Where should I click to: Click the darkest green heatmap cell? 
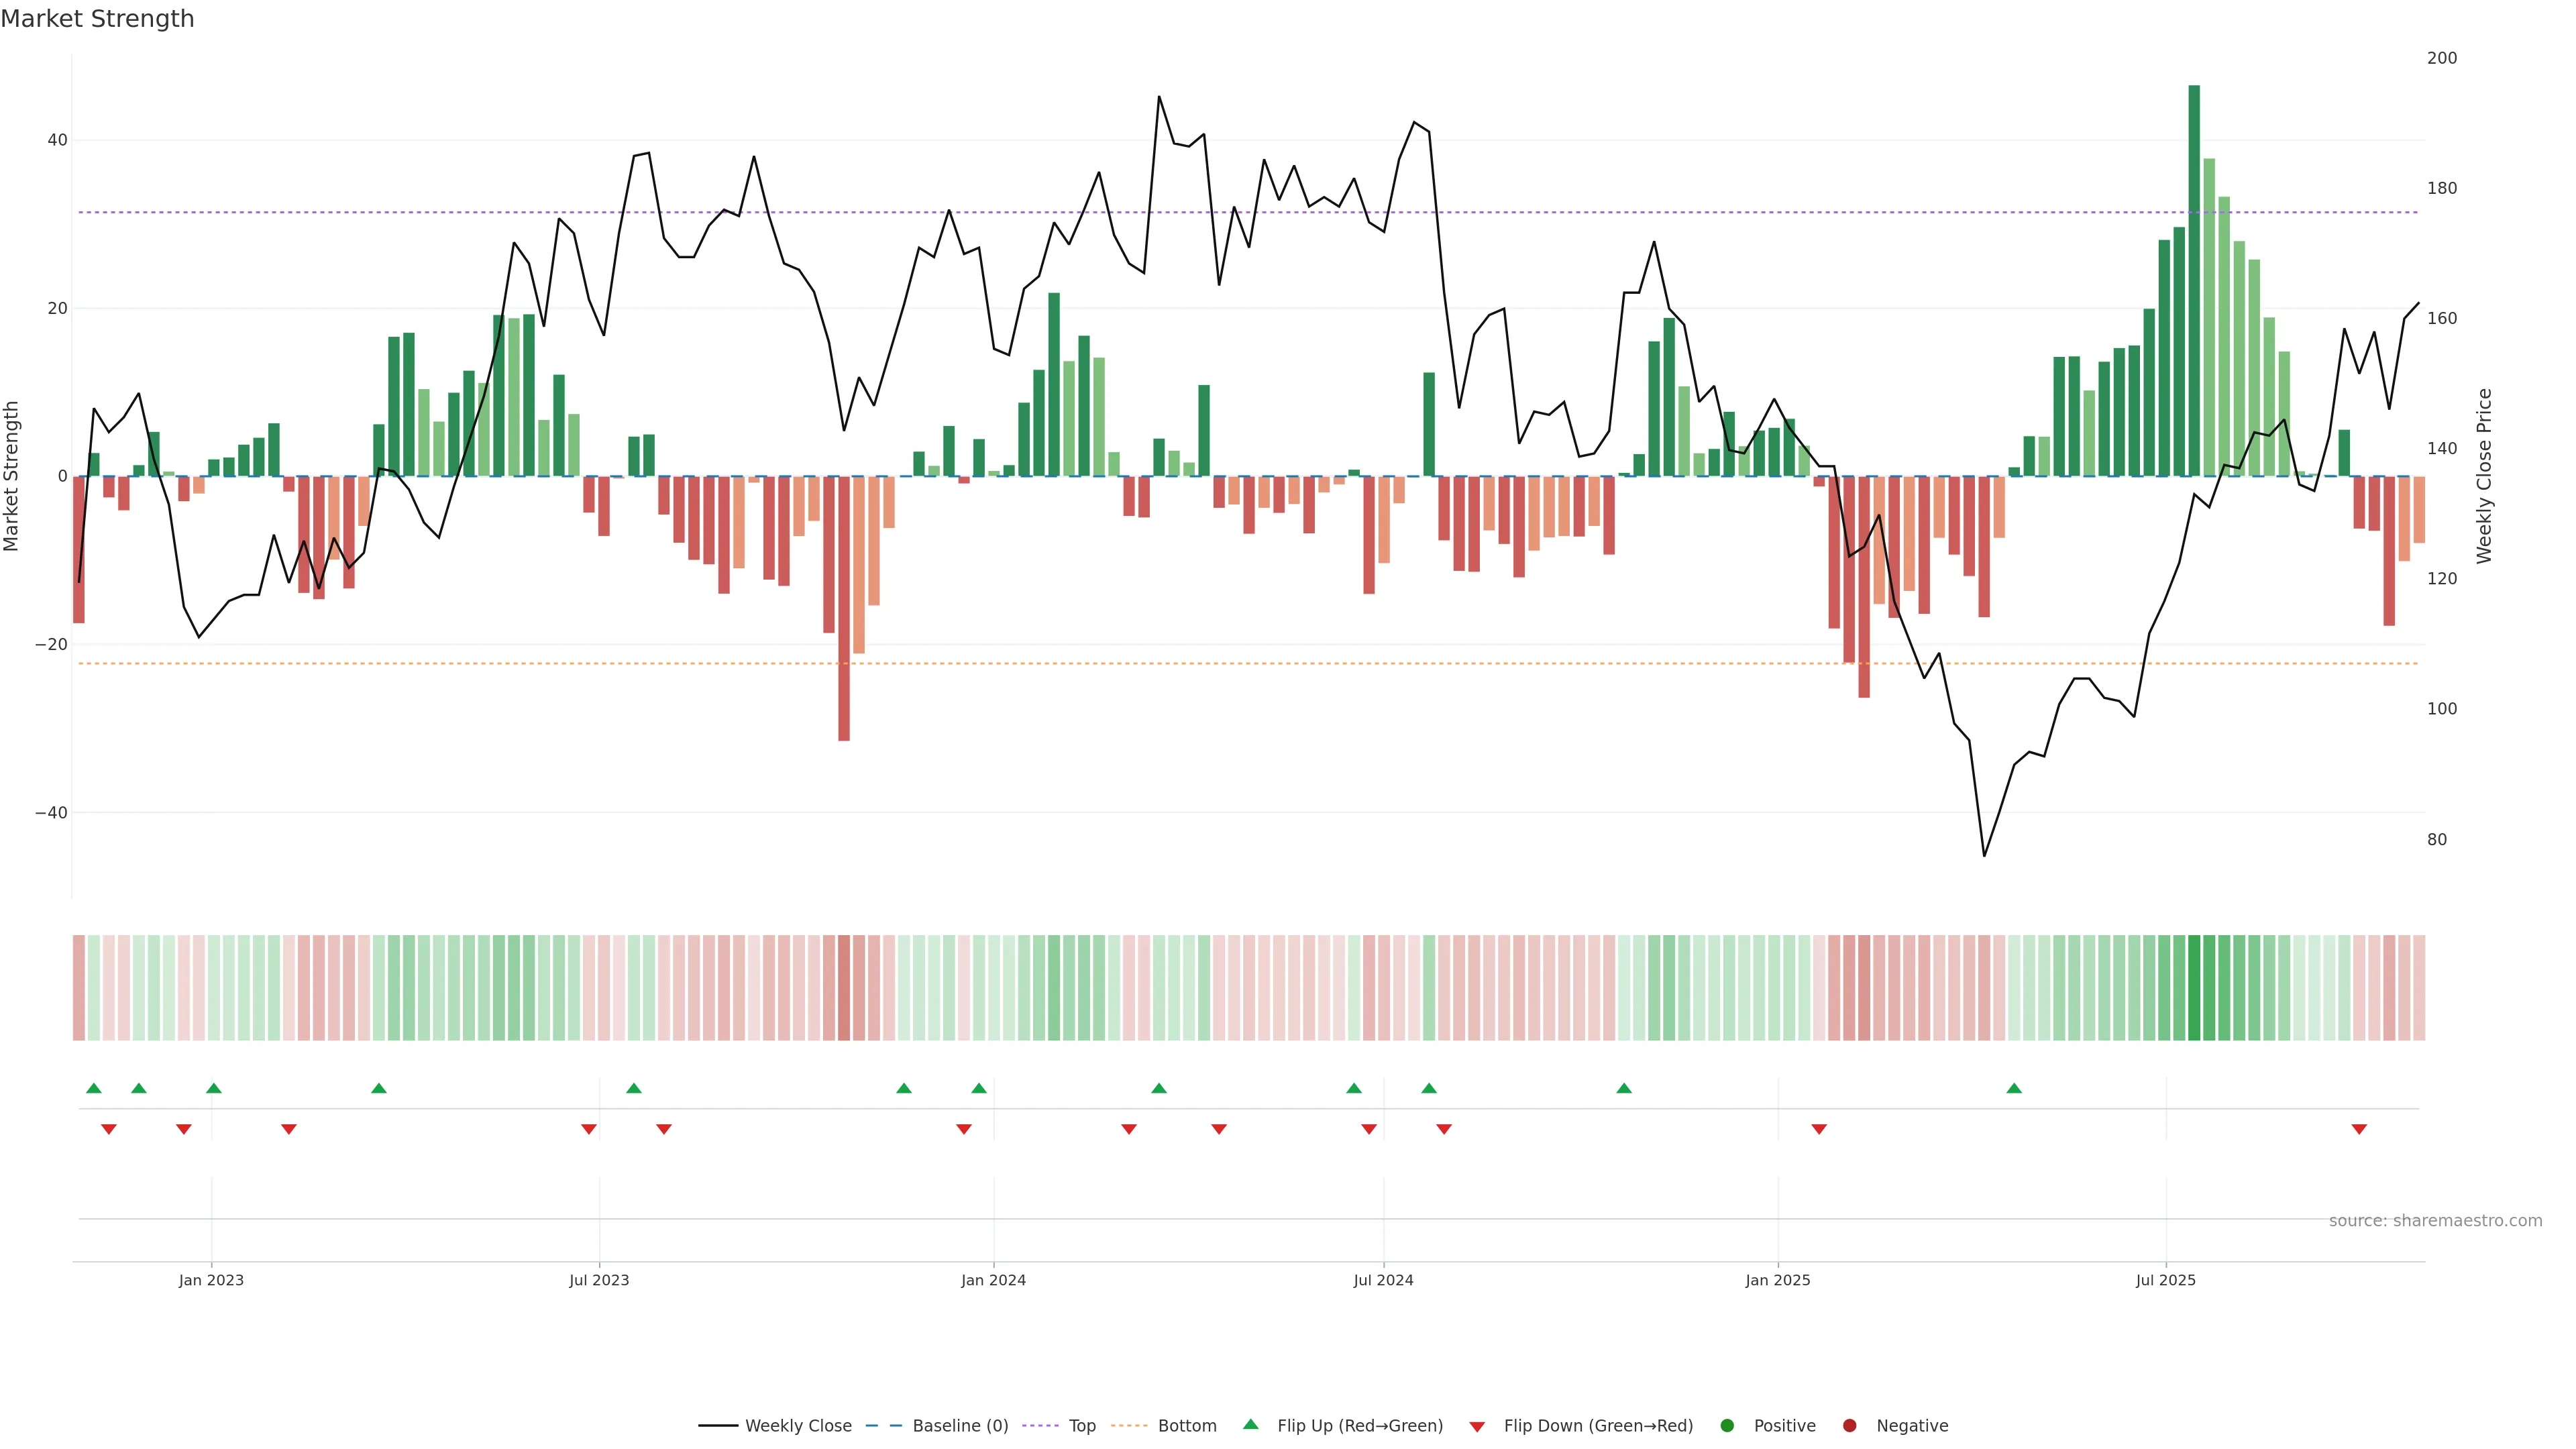2194,987
